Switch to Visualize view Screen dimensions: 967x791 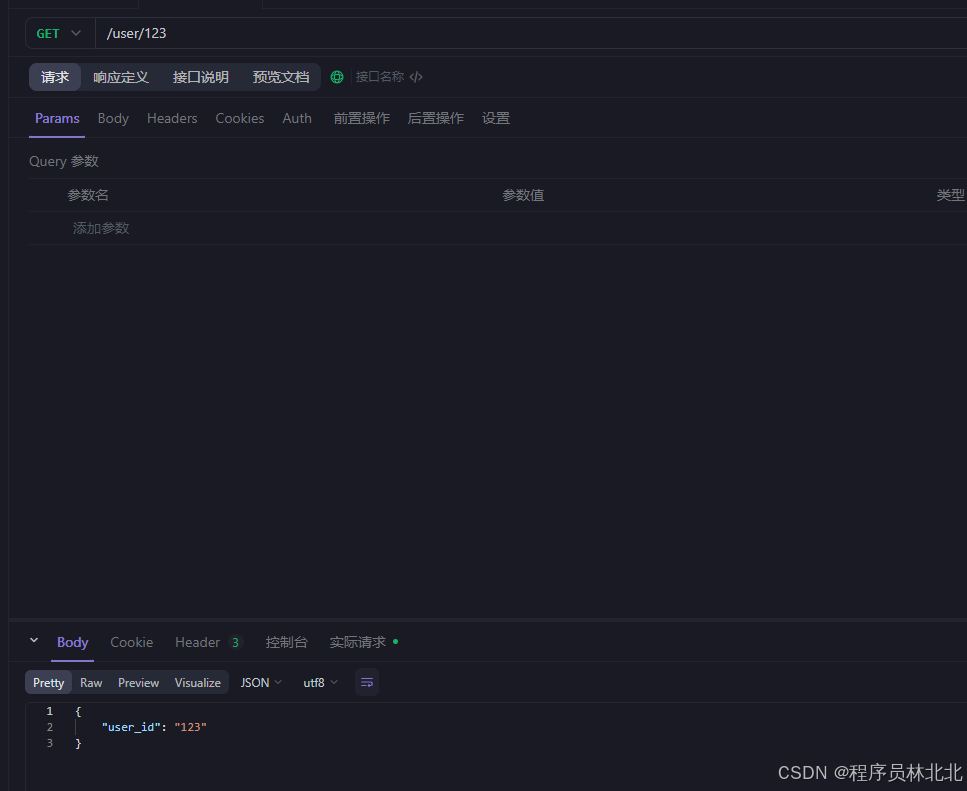pyautogui.click(x=198, y=682)
